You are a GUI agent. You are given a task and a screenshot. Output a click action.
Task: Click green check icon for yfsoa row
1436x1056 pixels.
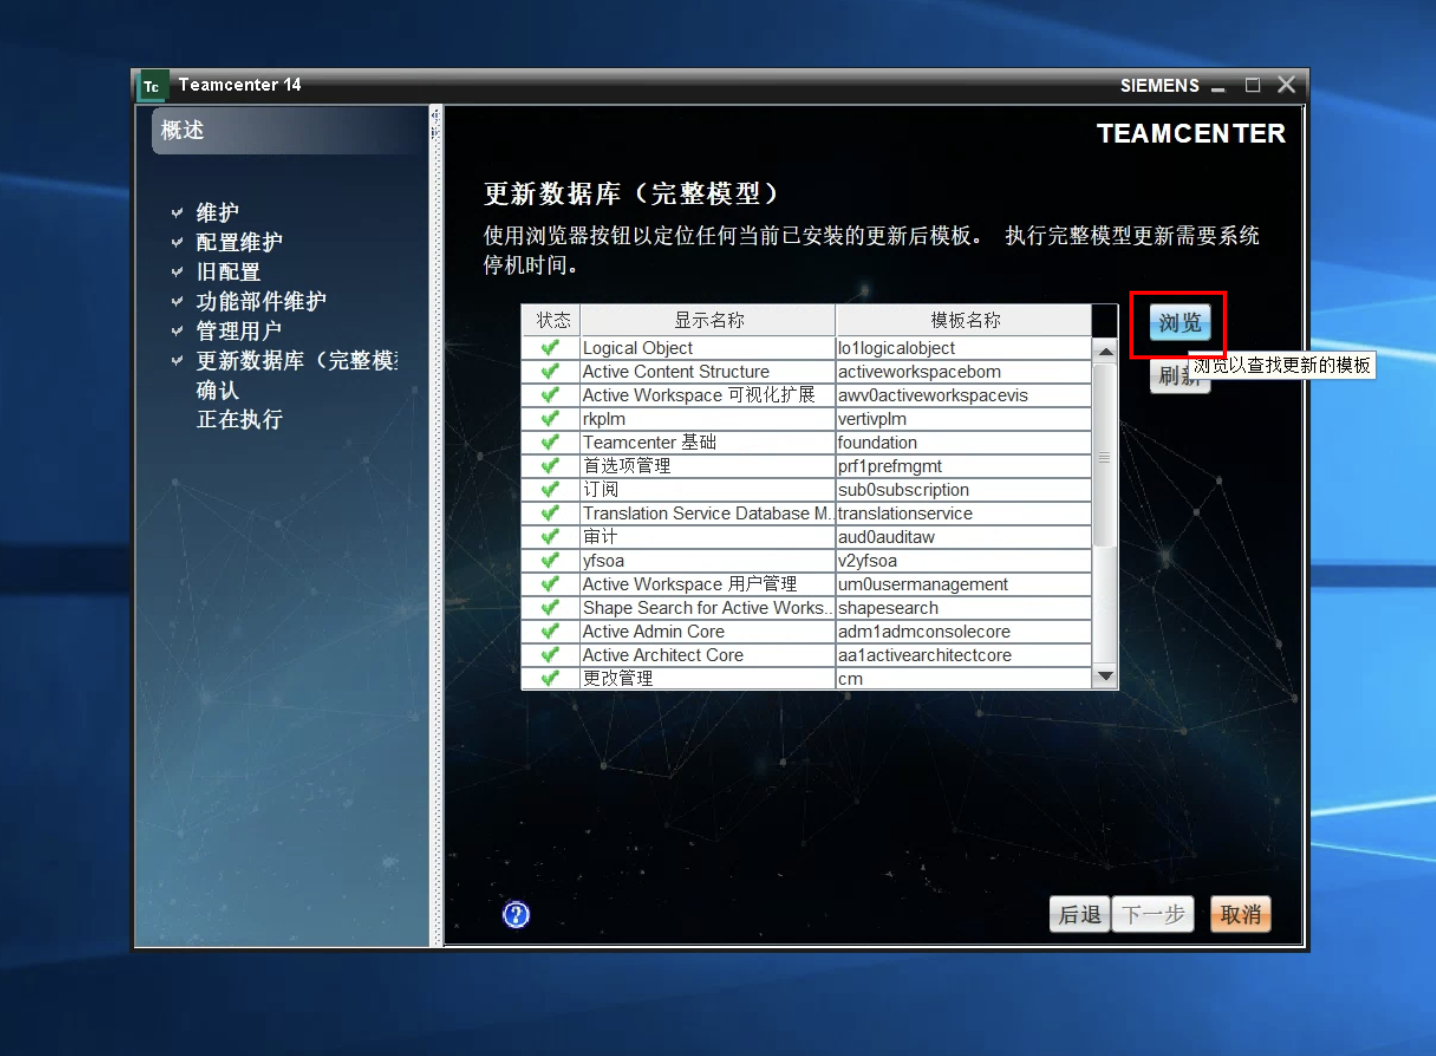point(550,561)
